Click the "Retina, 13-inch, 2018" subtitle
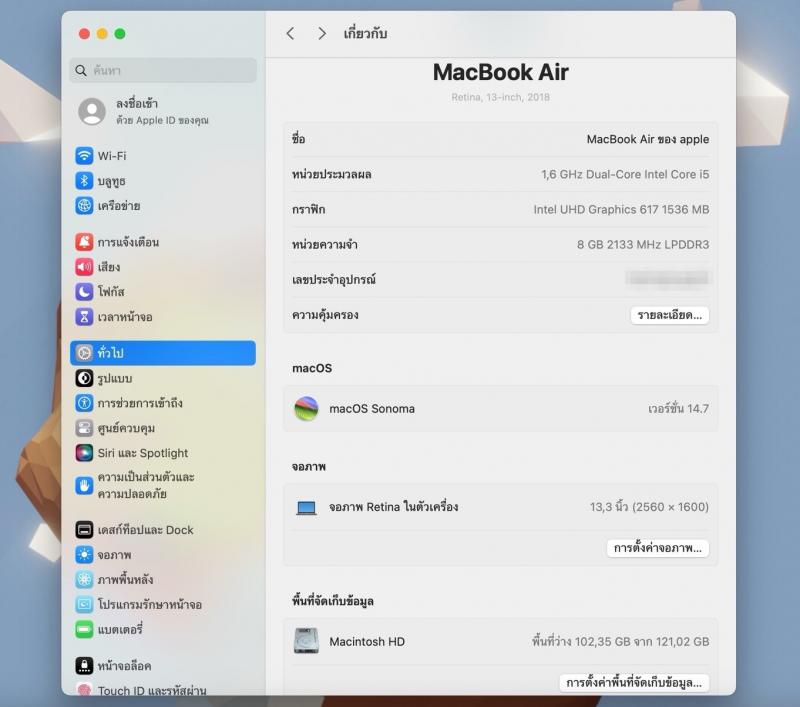 501,97
